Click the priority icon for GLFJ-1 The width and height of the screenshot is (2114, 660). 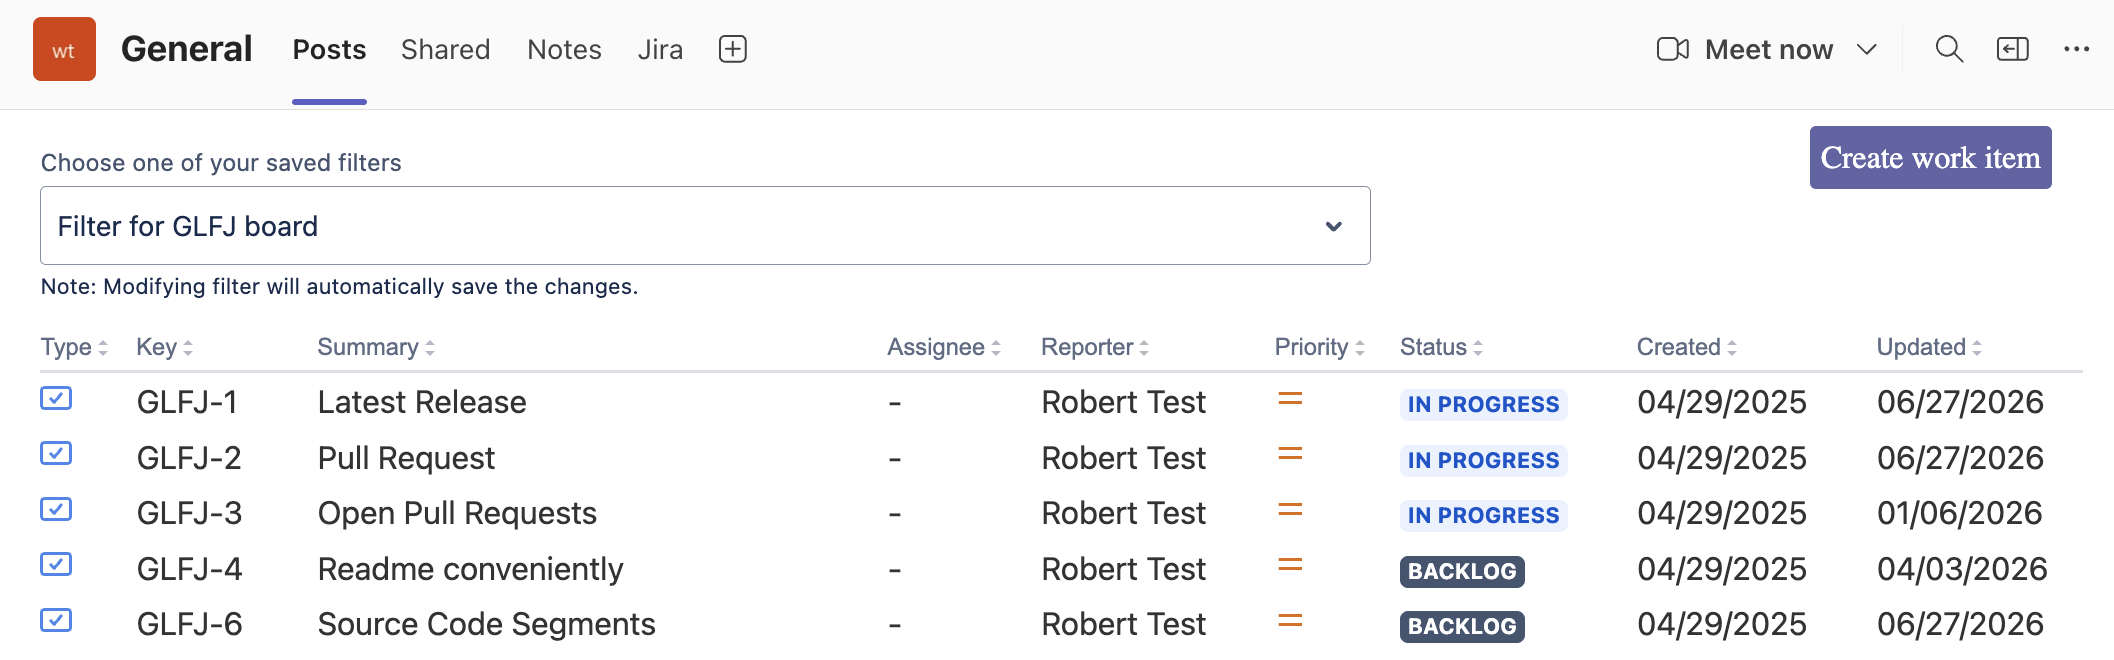click(1290, 399)
